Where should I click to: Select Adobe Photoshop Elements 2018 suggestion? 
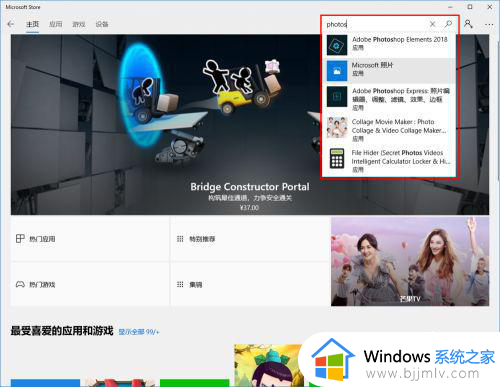[x=389, y=45]
